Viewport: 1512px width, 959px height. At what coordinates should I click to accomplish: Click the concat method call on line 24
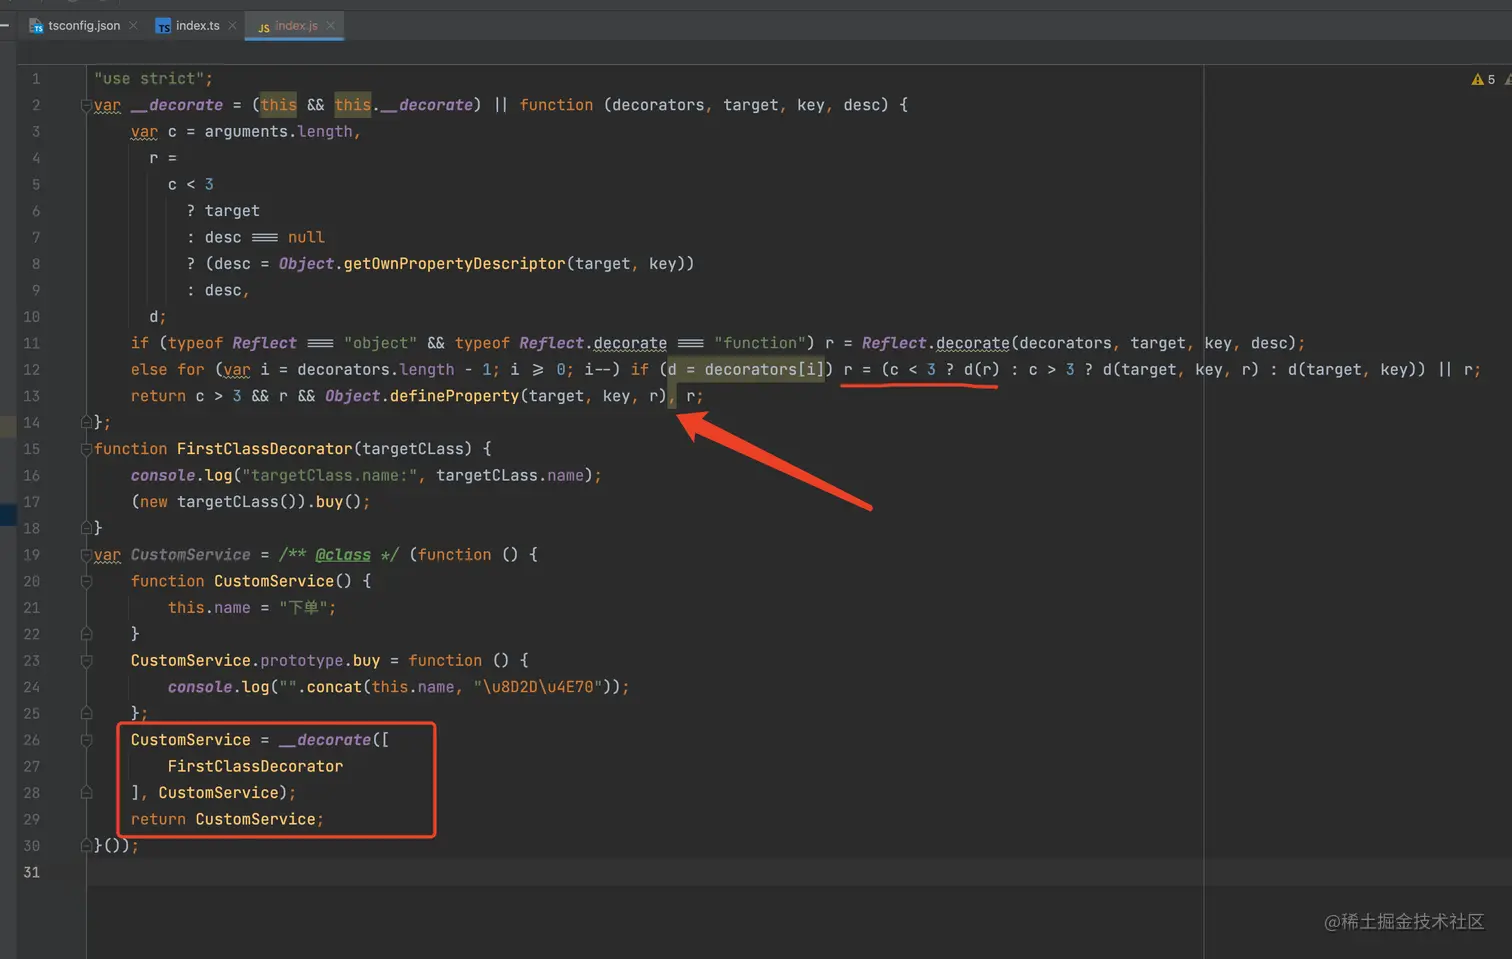(334, 687)
